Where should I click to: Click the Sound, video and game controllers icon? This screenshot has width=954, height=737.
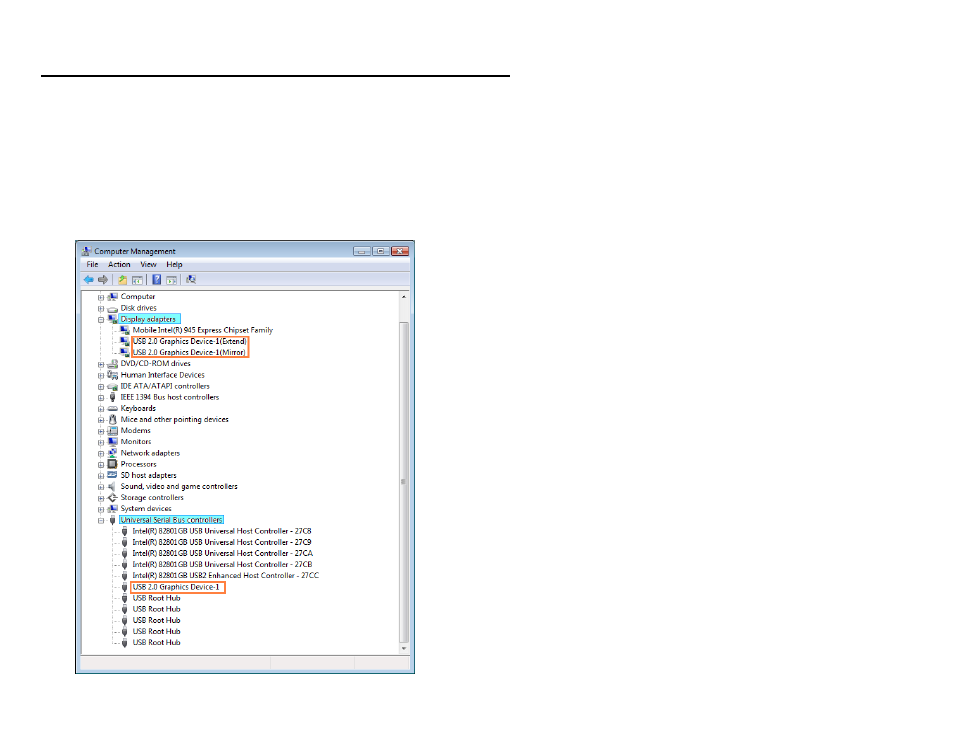pos(113,487)
